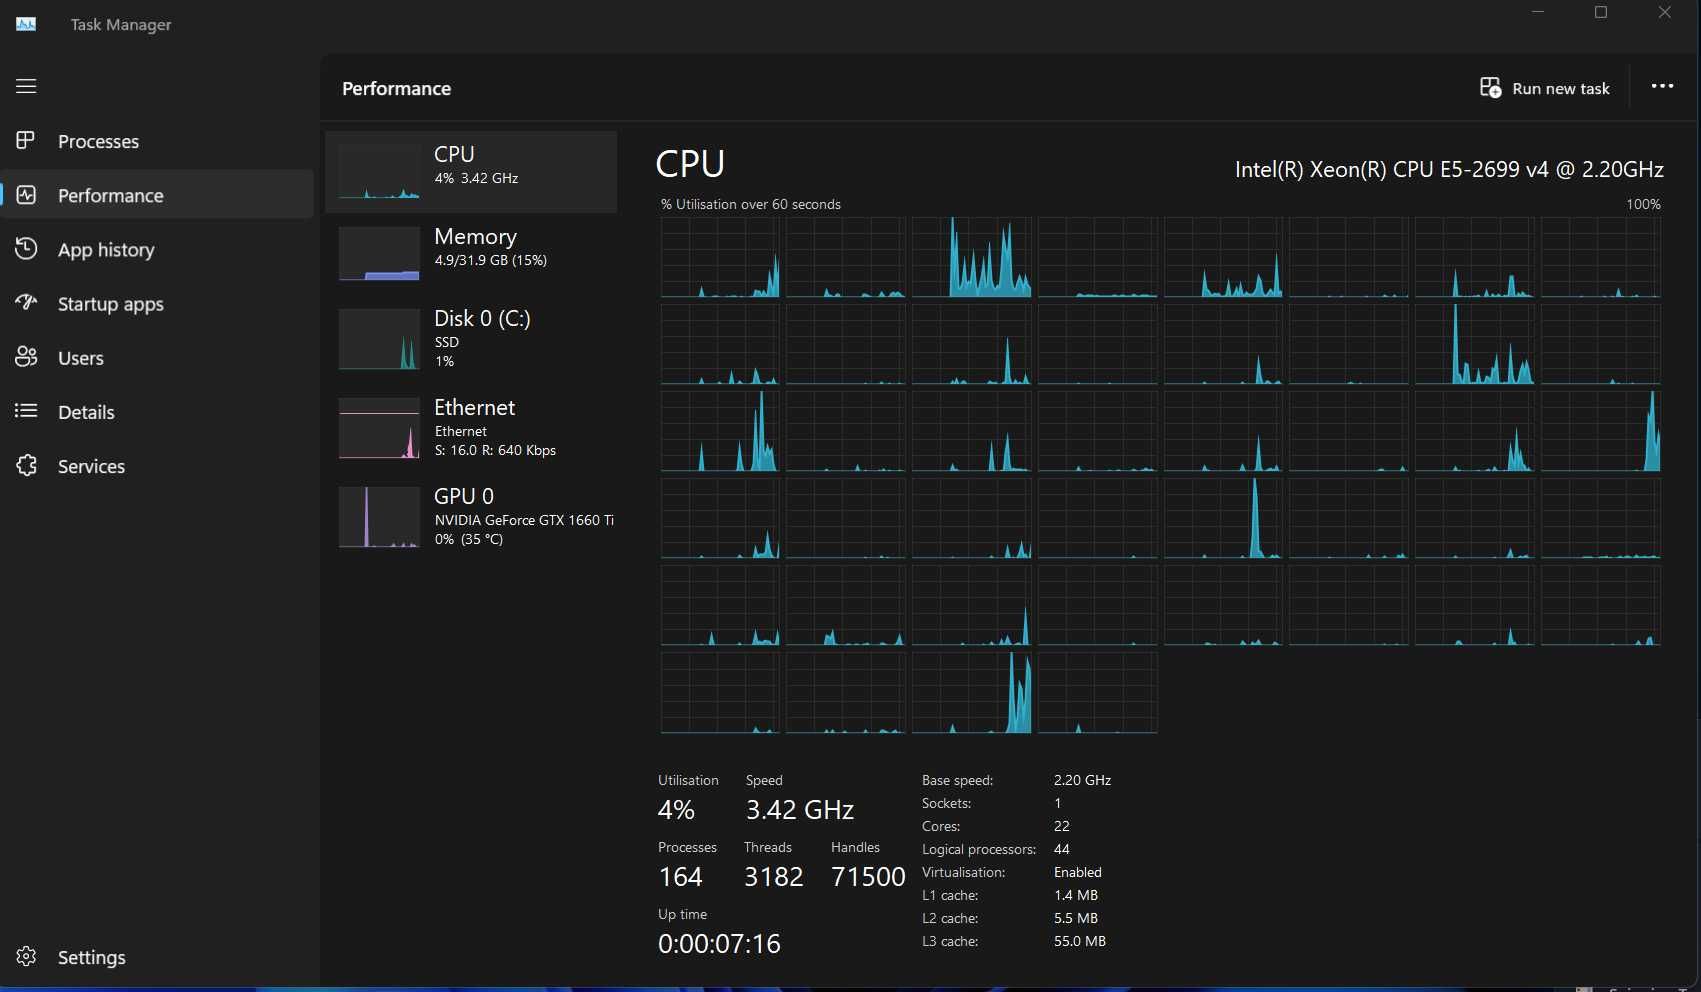Click the large CPU heading
This screenshot has height=992, width=1701.
(690, 163)
